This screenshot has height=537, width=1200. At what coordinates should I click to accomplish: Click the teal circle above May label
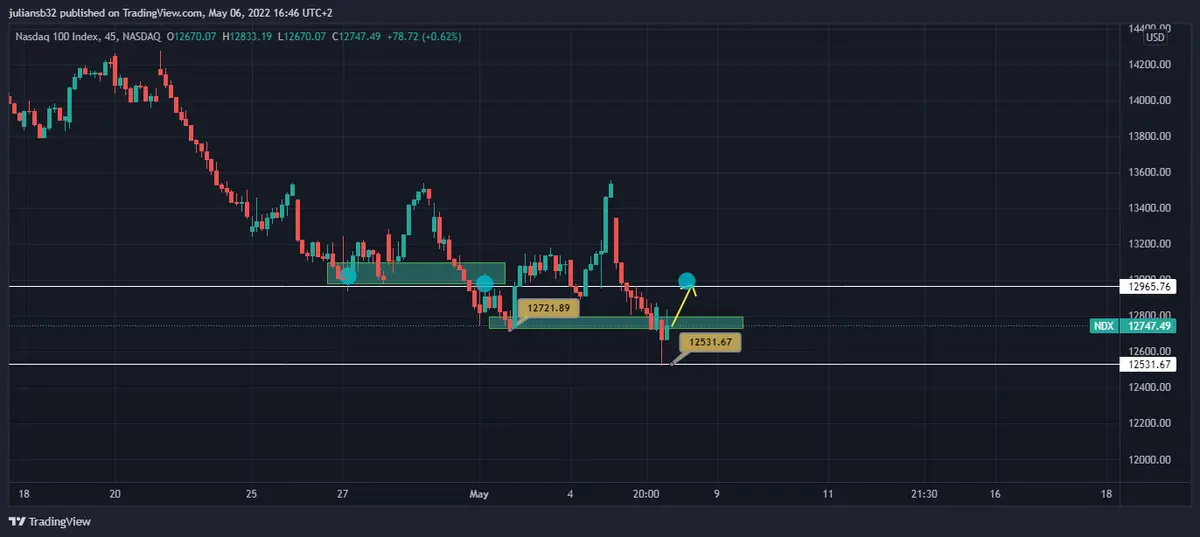[485, 283]
